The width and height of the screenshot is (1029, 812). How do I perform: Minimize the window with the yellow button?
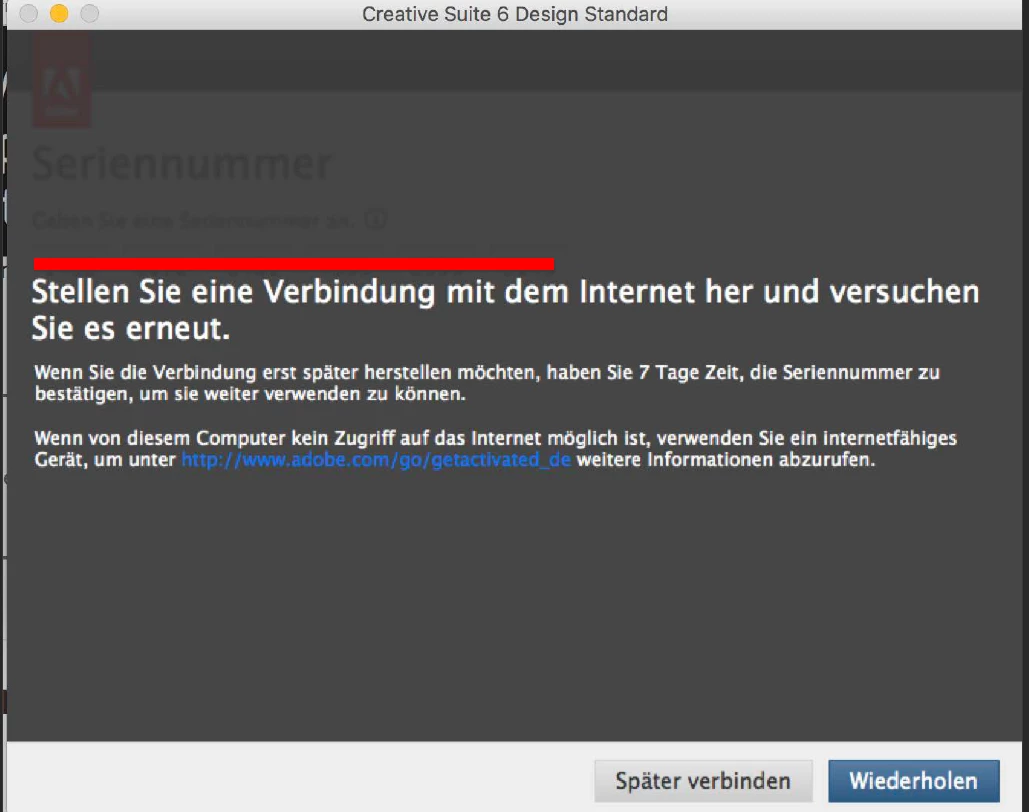tap(59, 13)
